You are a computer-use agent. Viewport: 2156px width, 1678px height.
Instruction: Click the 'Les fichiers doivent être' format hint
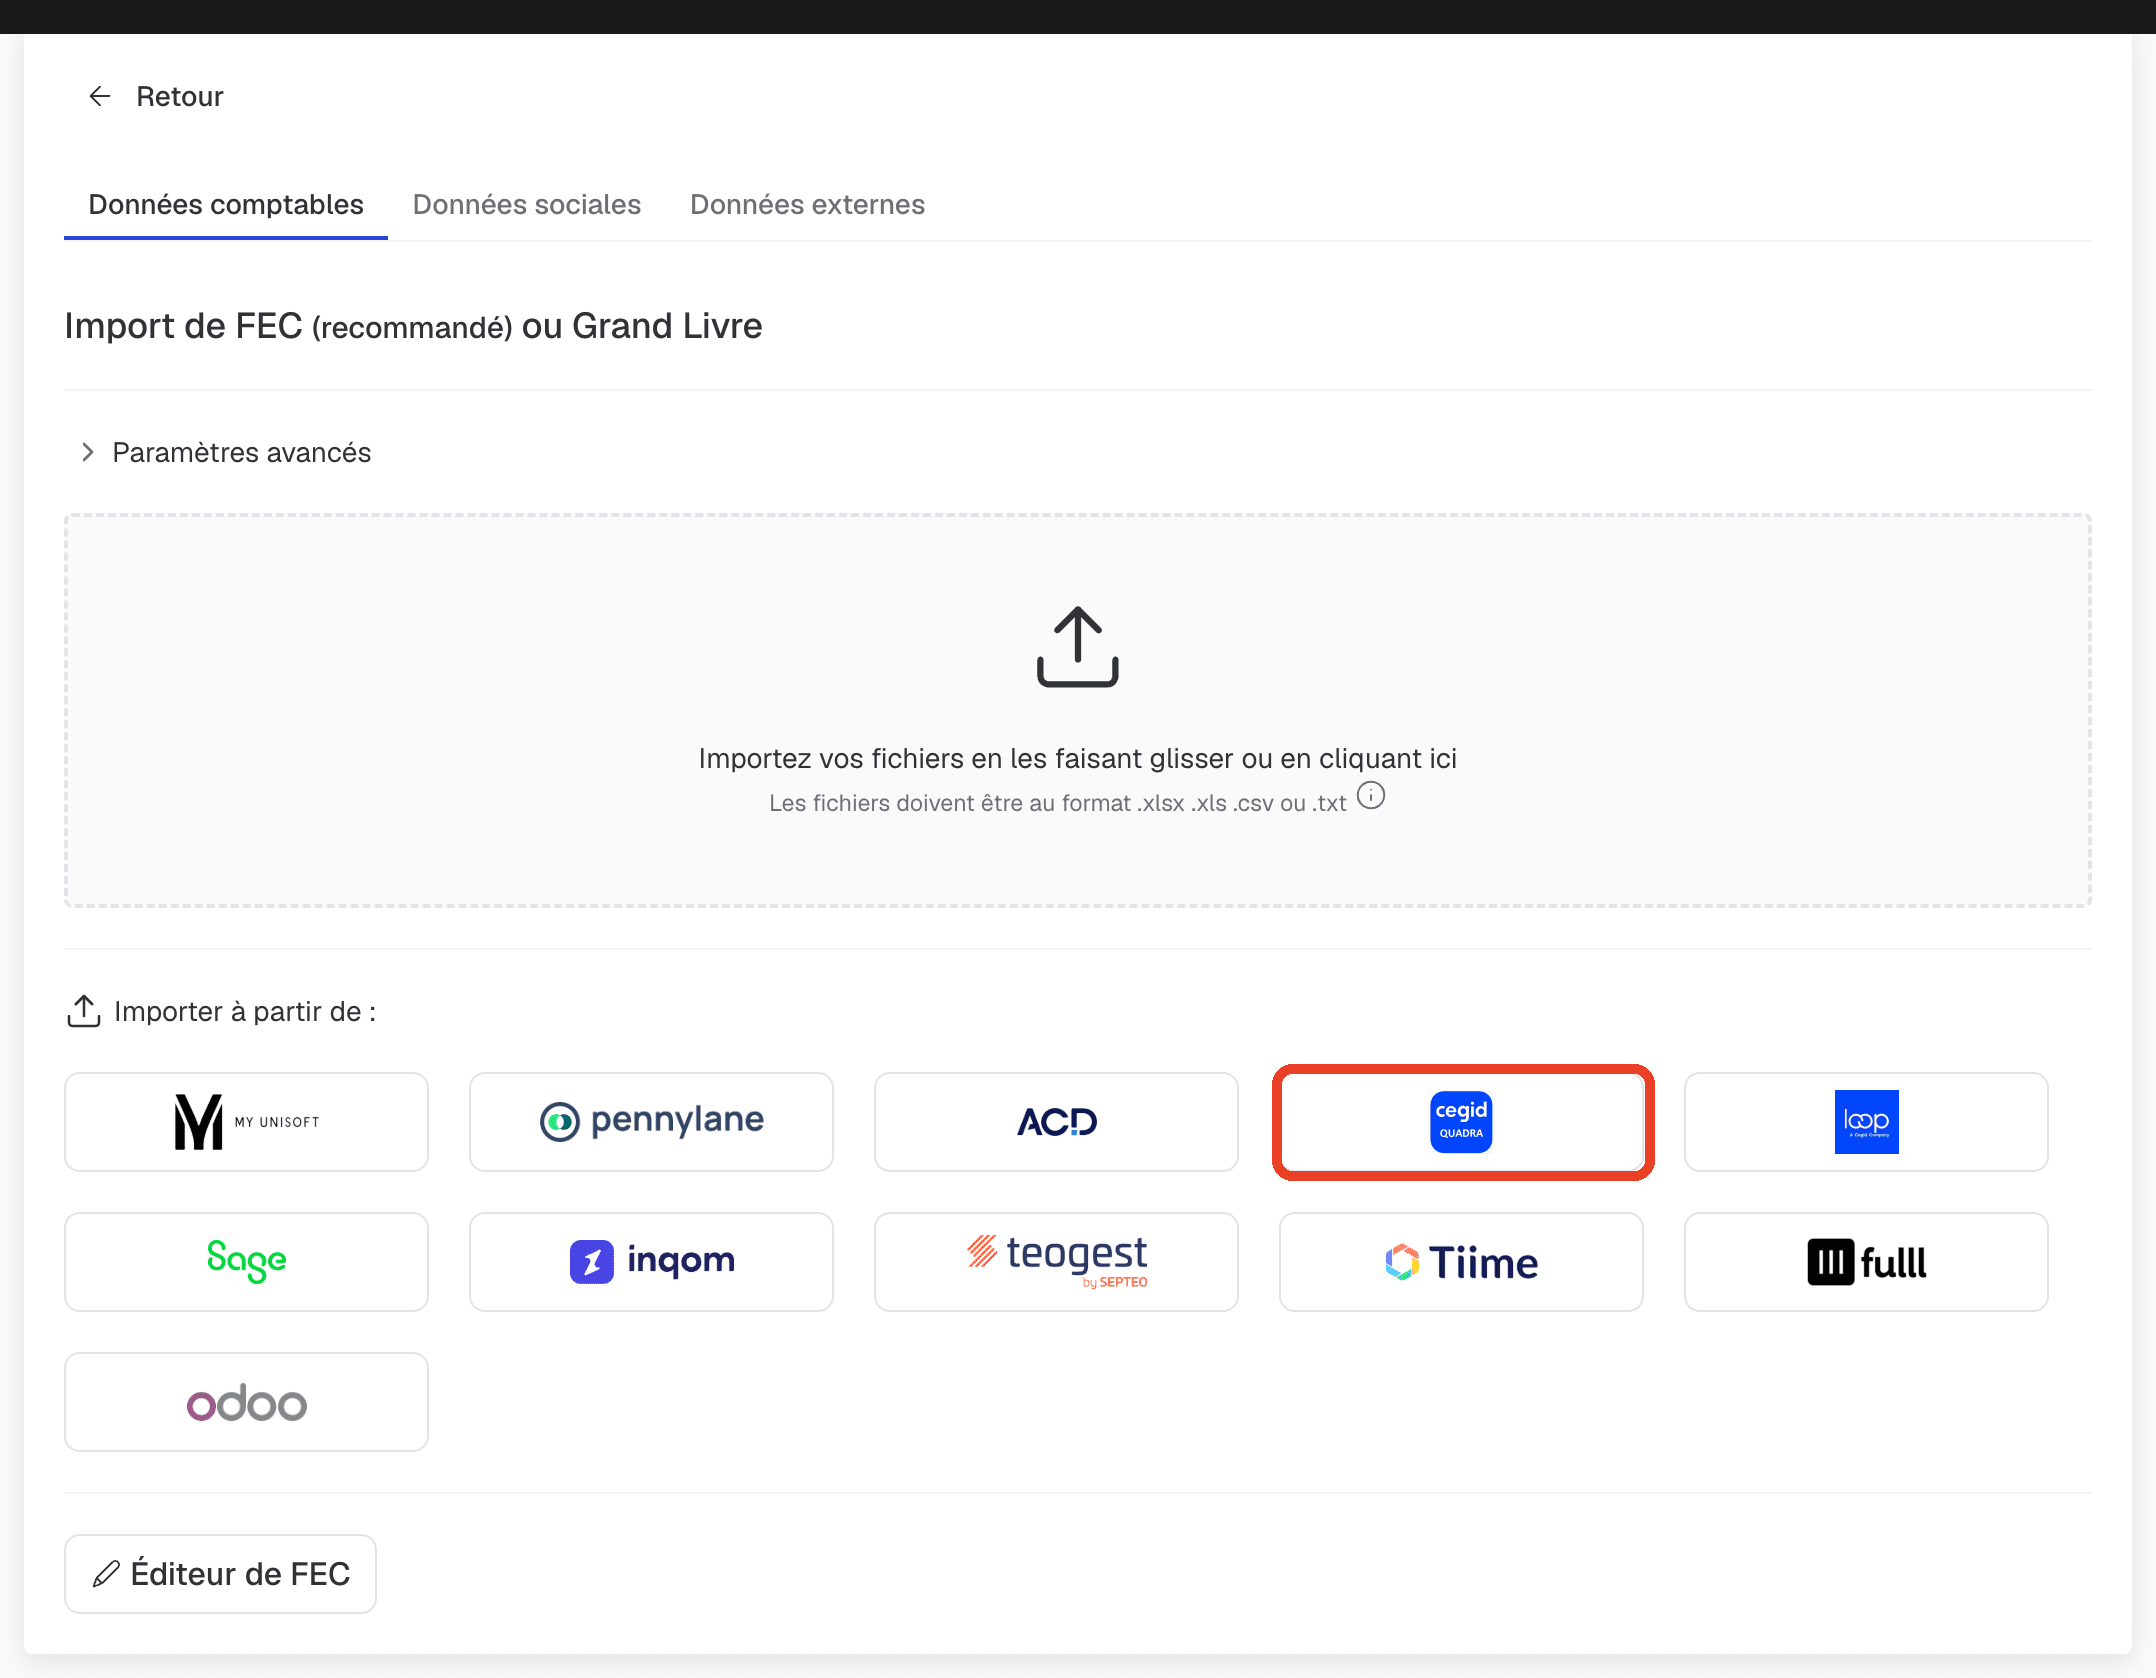tap(1057, 803)
